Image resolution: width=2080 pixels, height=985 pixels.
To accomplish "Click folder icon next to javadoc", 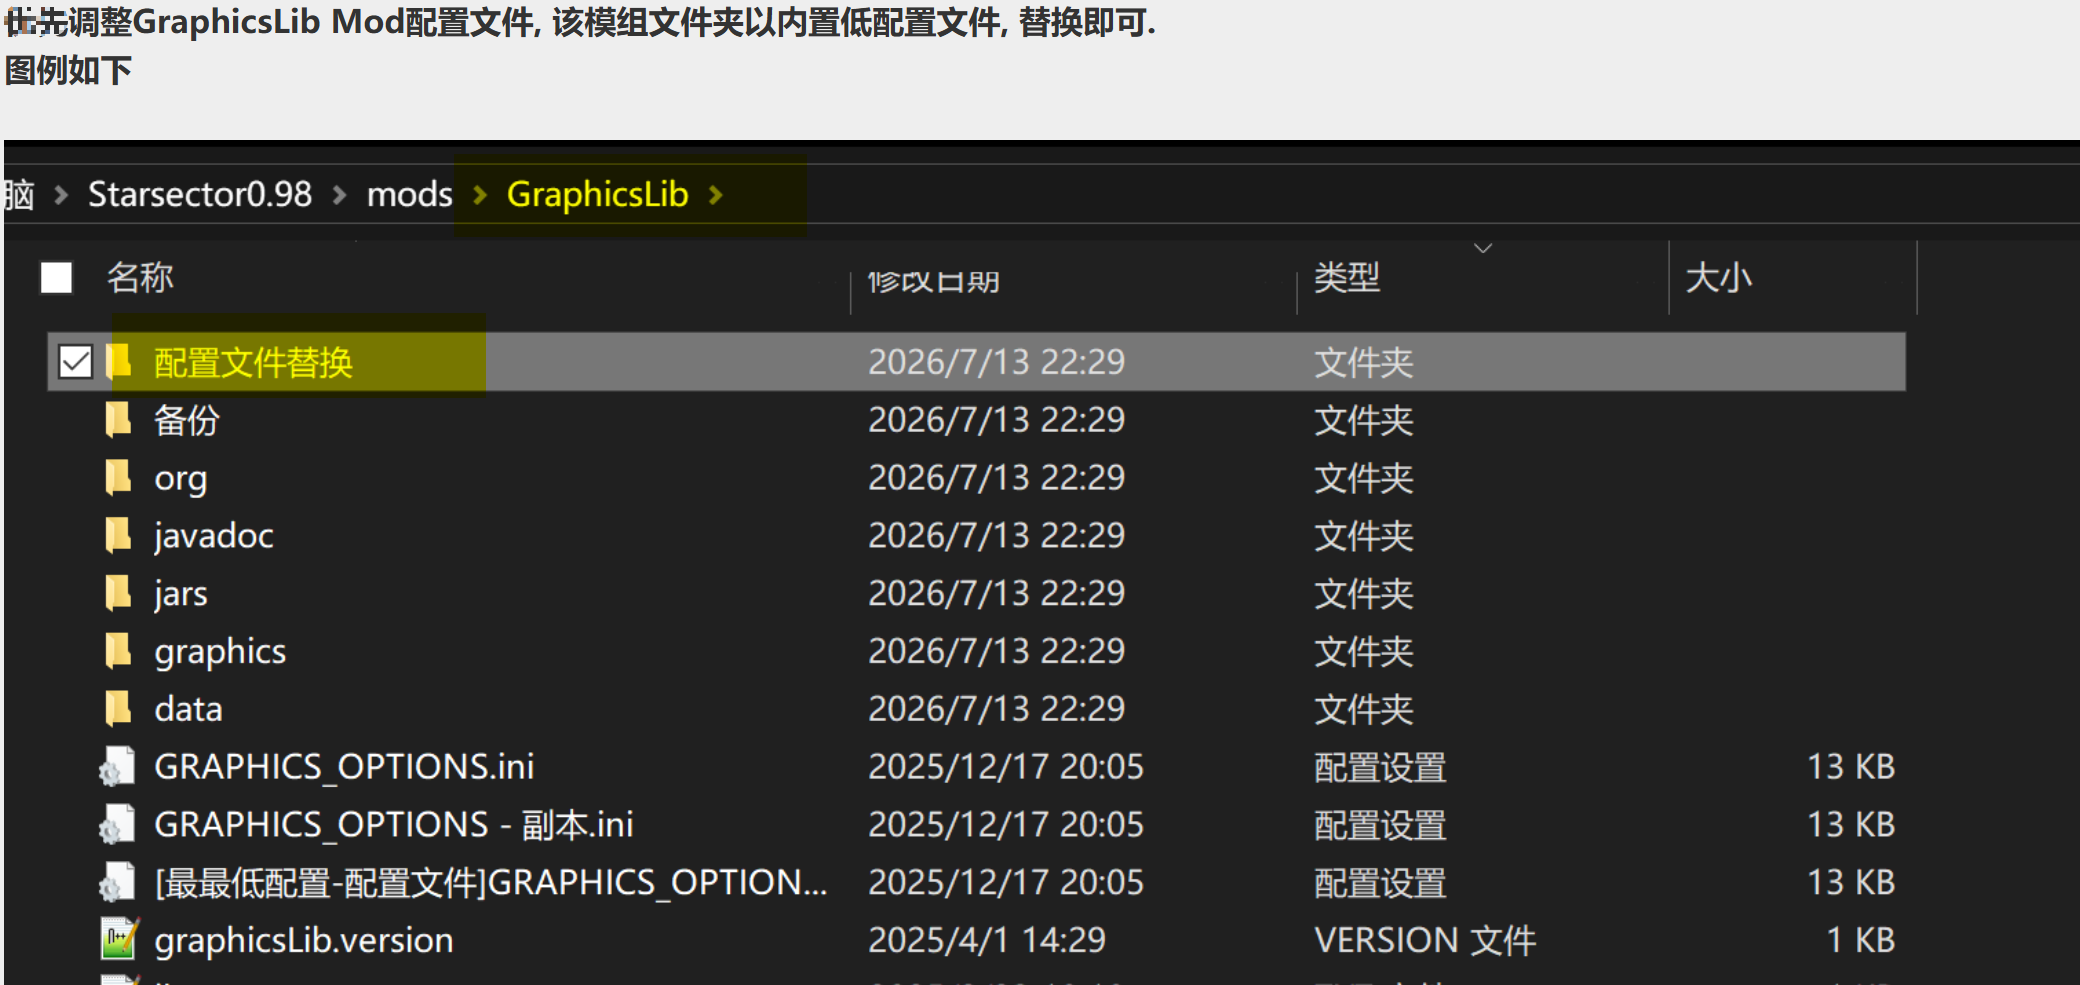I will tap(119, 535).
